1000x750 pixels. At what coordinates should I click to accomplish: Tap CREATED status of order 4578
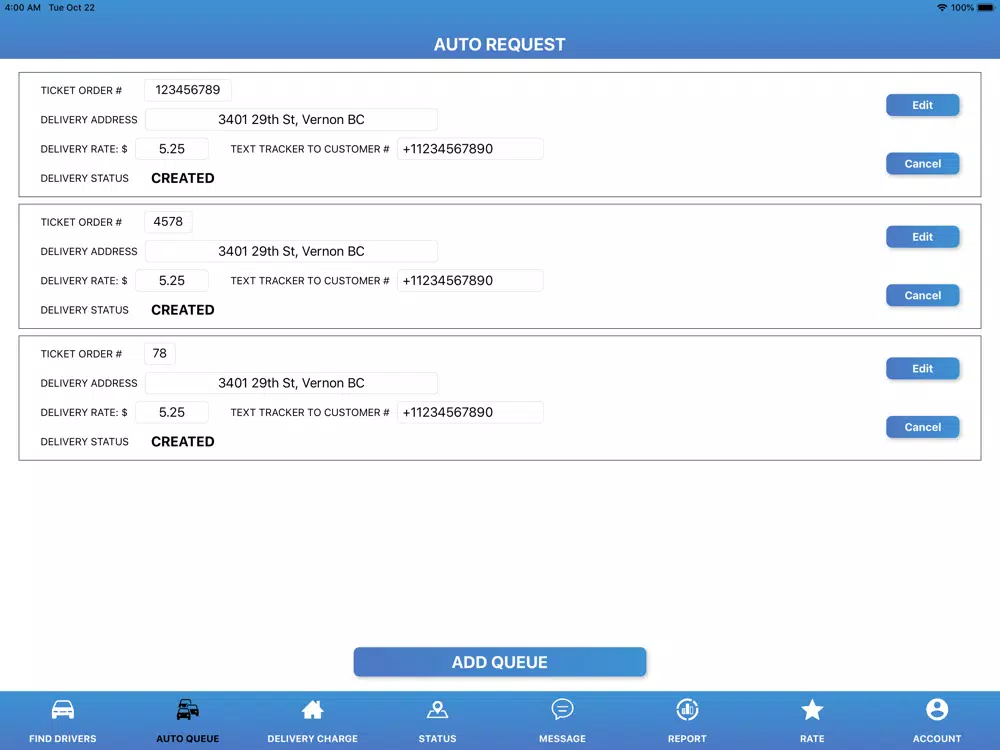182,310
